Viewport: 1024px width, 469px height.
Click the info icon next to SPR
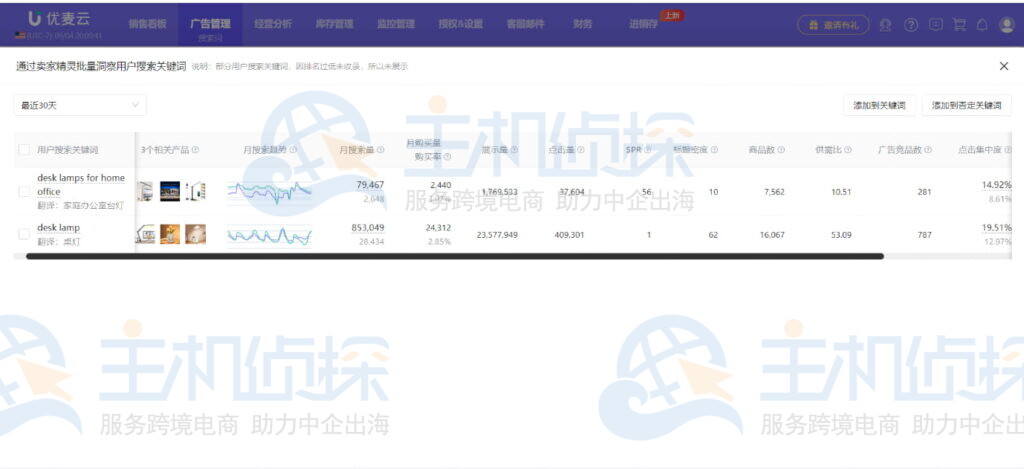tap(648, 150)
